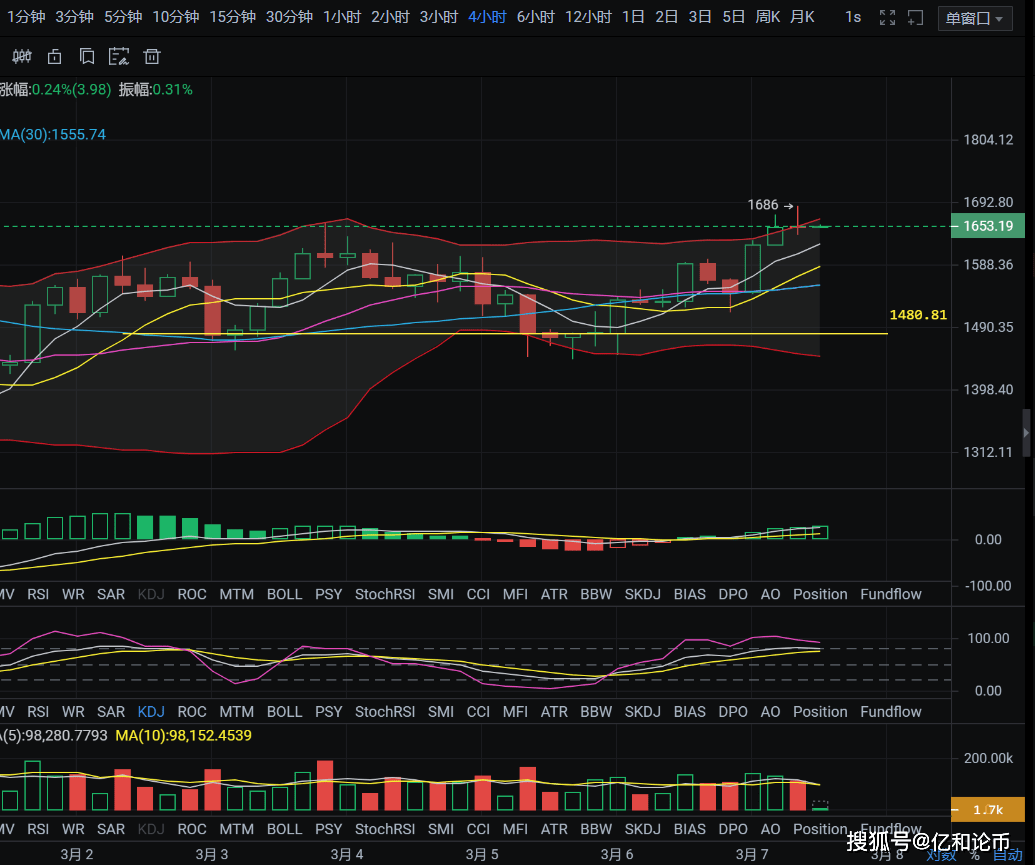1035x865 pixels.
Task: Select the highlighted 4小时 timeframe
Action: pyautogui.click(x=487, y=17)
